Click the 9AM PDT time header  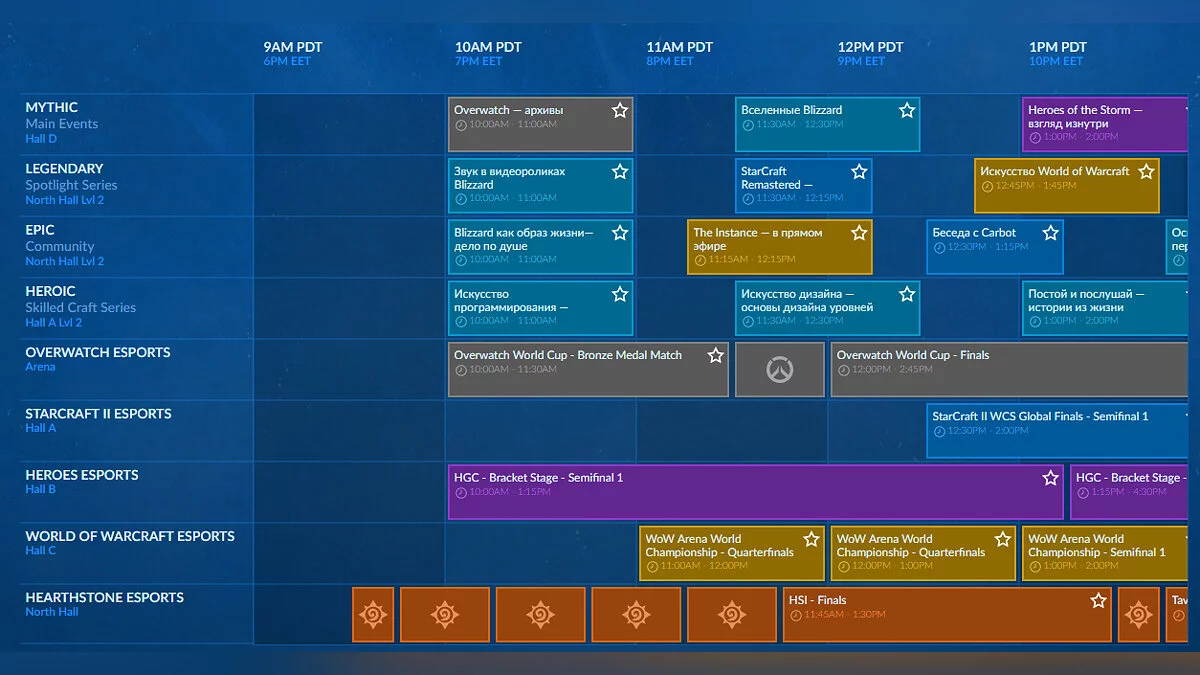(x=293, y=47)
